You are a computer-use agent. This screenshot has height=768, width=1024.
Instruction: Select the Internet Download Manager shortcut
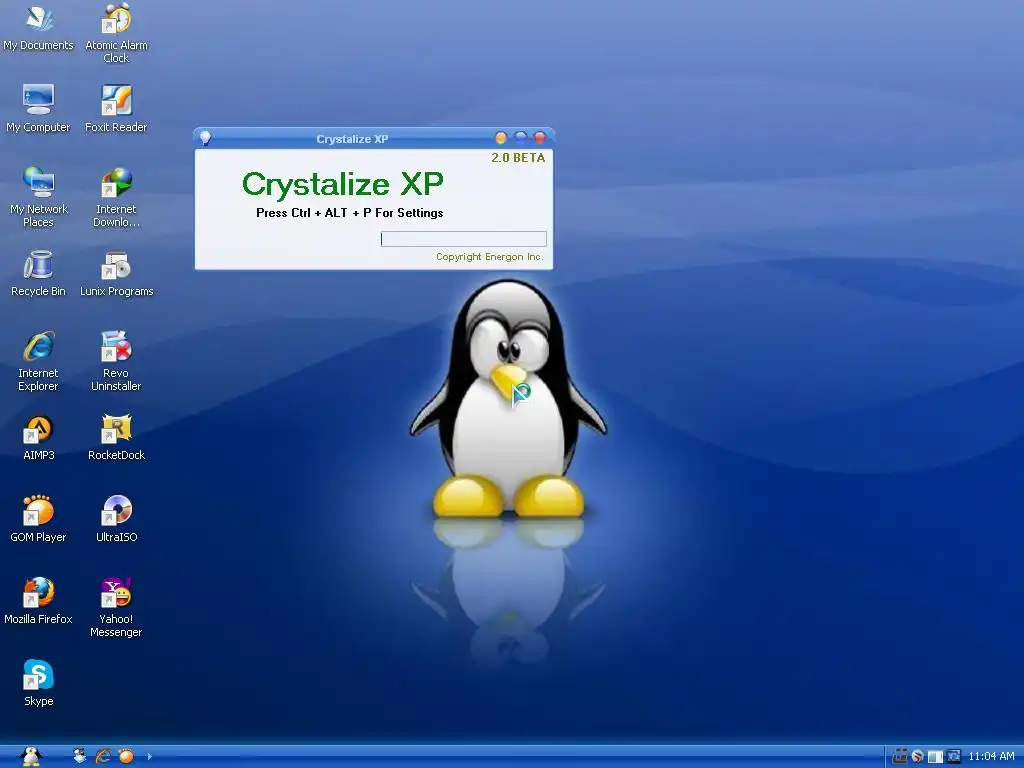coord(116,197)
